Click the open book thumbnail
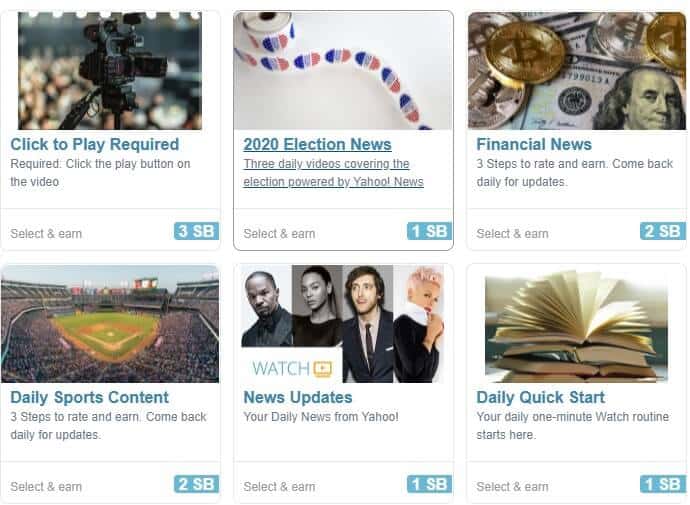This screenshot has height=505, width=690. (x=576, y=324)
